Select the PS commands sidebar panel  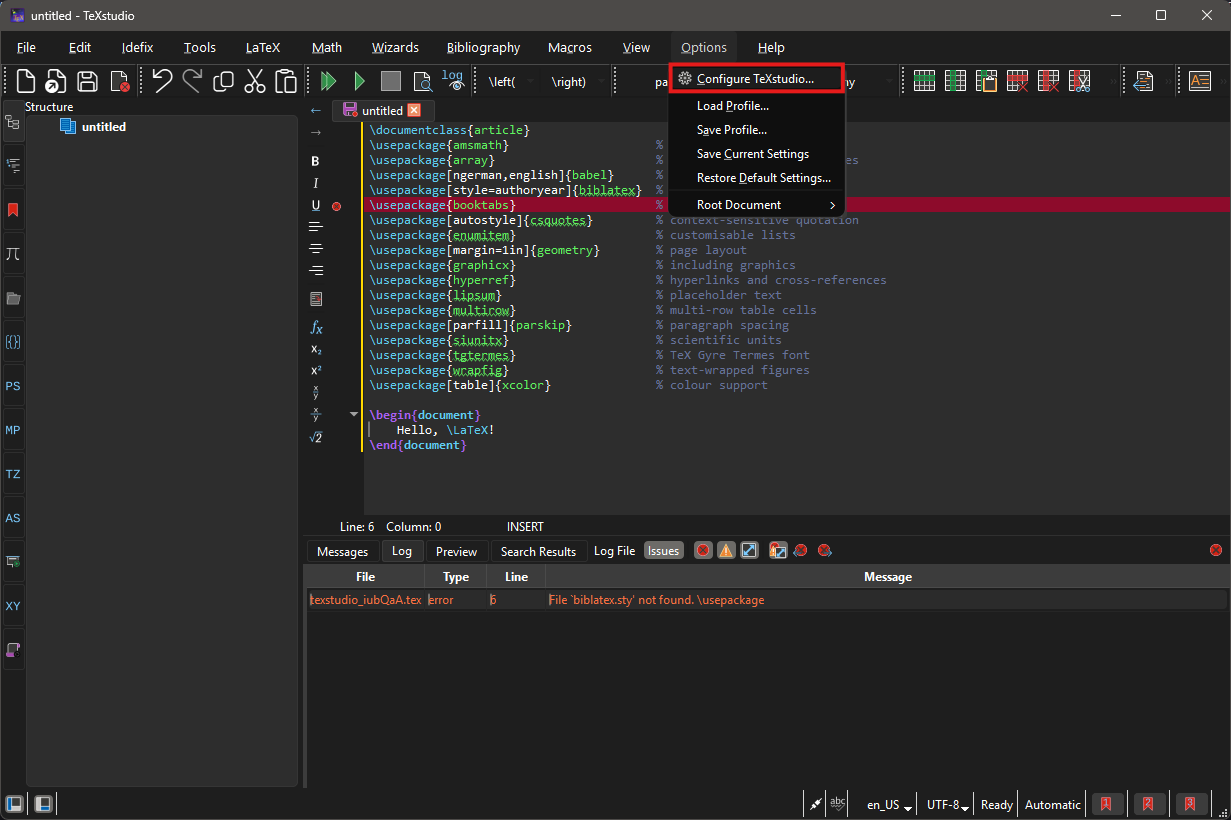coord(14,386)
